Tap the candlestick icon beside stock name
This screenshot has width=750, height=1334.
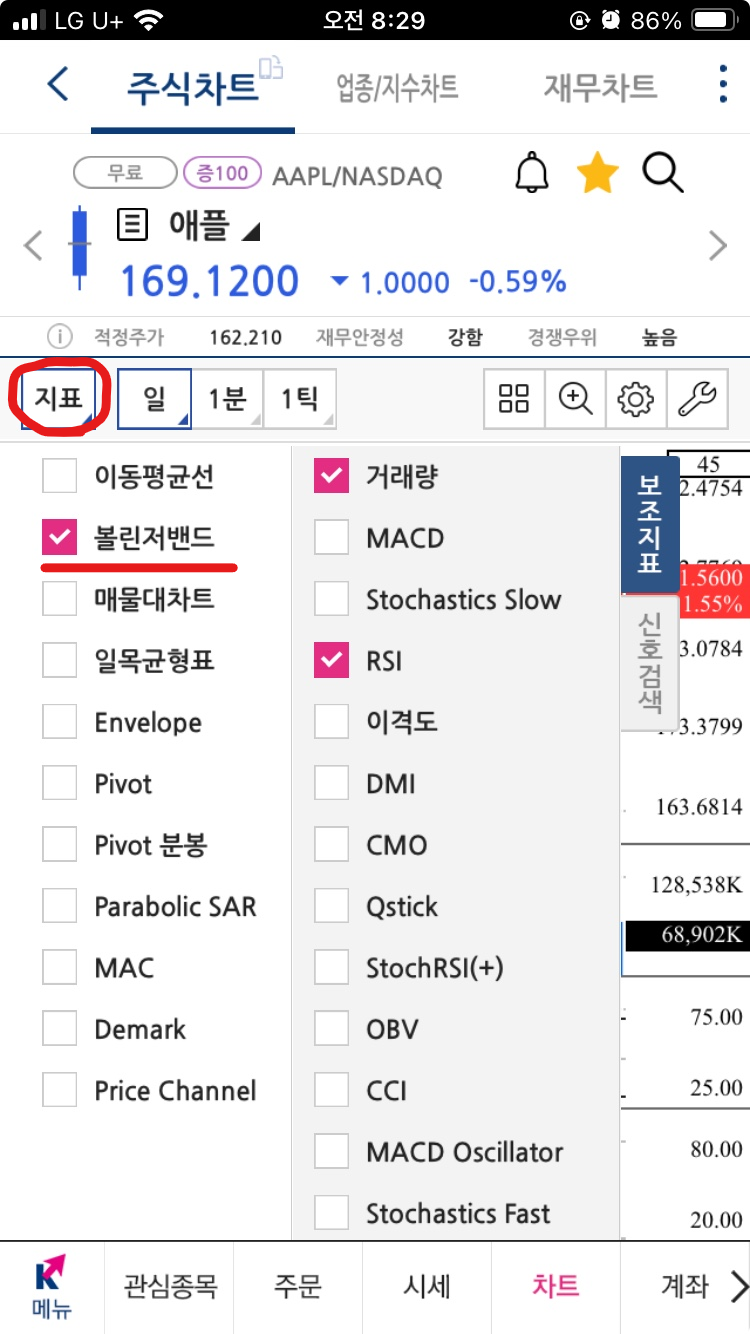[78, 247]
